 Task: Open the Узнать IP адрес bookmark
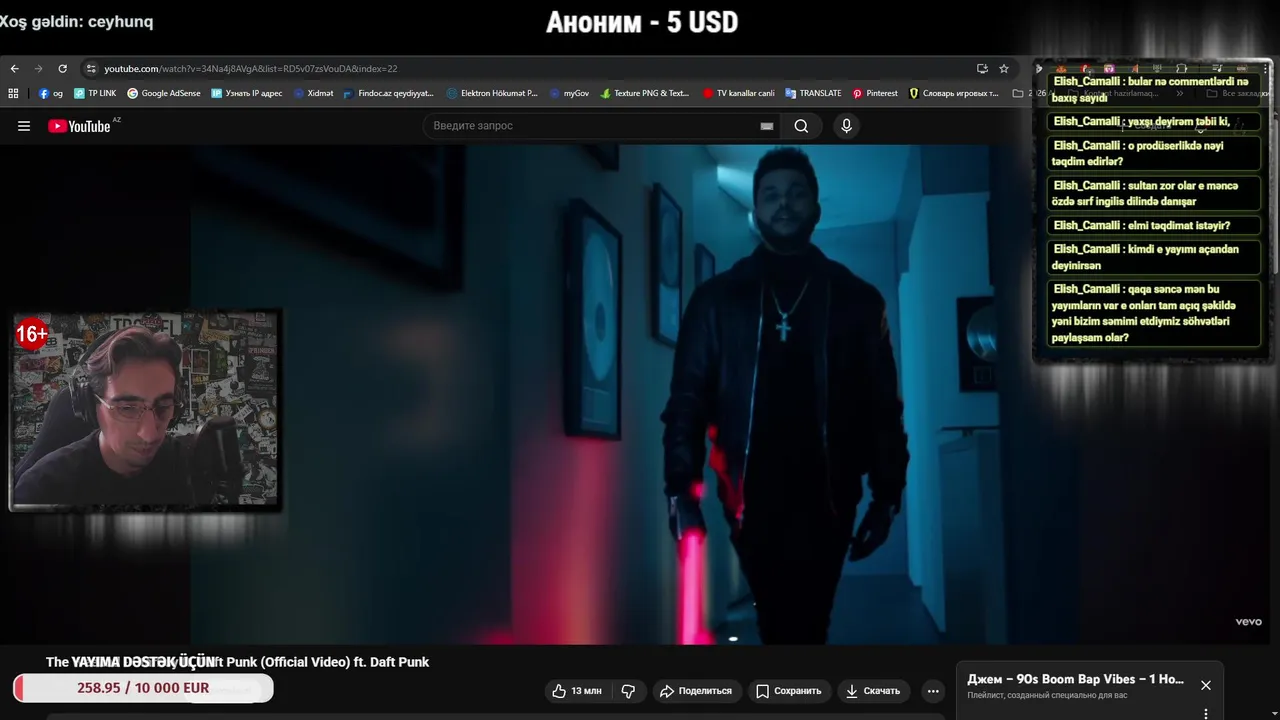click(x=247, y=93)
